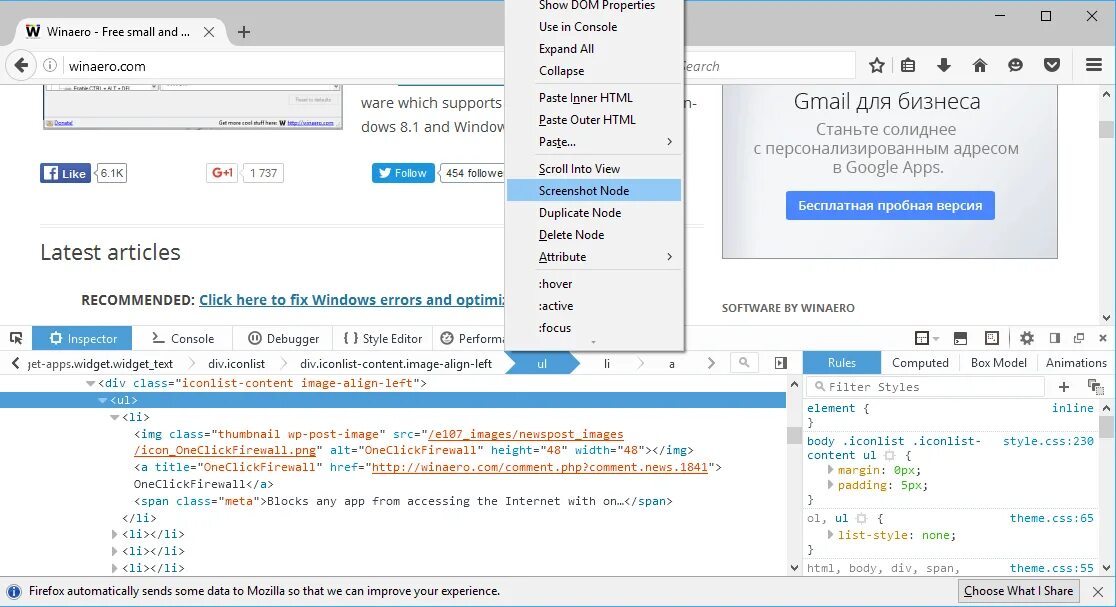Expand the padding property in Rules
1116x607 pixels.
coord(830,485)
